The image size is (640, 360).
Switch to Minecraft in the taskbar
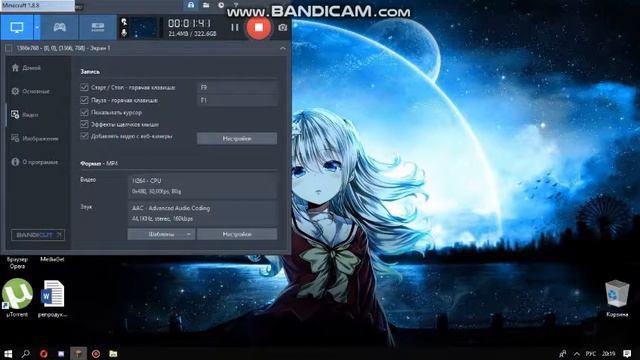click(x=78, y=353)
